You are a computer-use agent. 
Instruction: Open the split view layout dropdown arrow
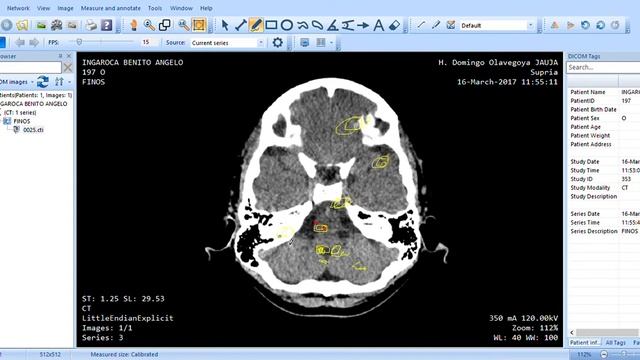click(x=331, y=43)
